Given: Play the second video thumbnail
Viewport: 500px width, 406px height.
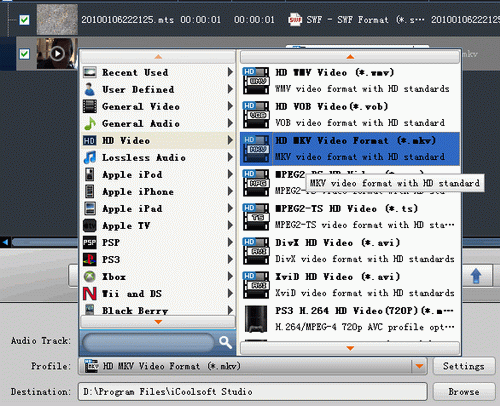Looking at the screenshot, I should coord(57,54).
